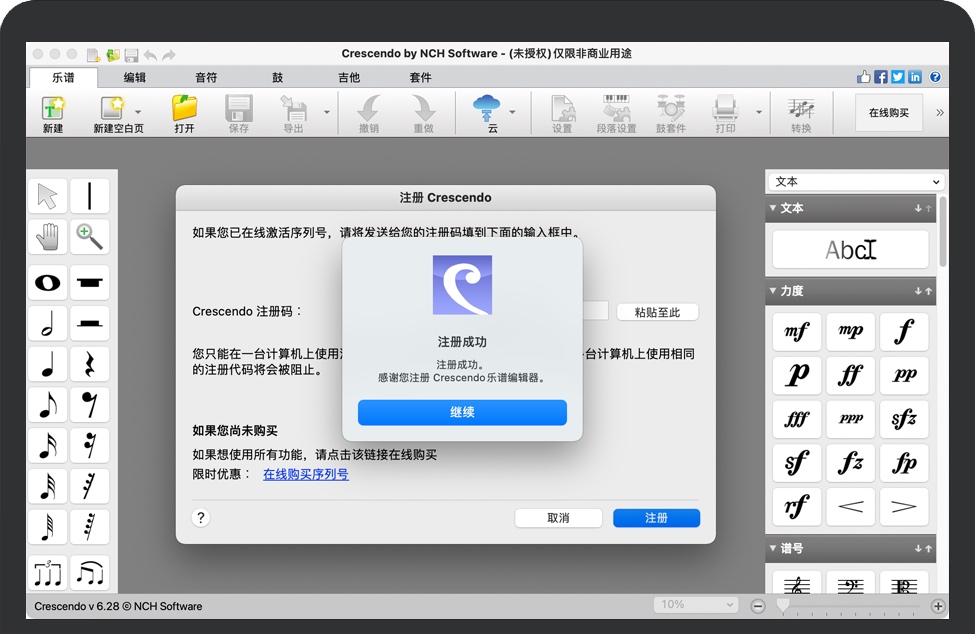Open the 文本 palette selector dropdown
This screenshot has height=634, width=975.
click(x=853, y=181)
